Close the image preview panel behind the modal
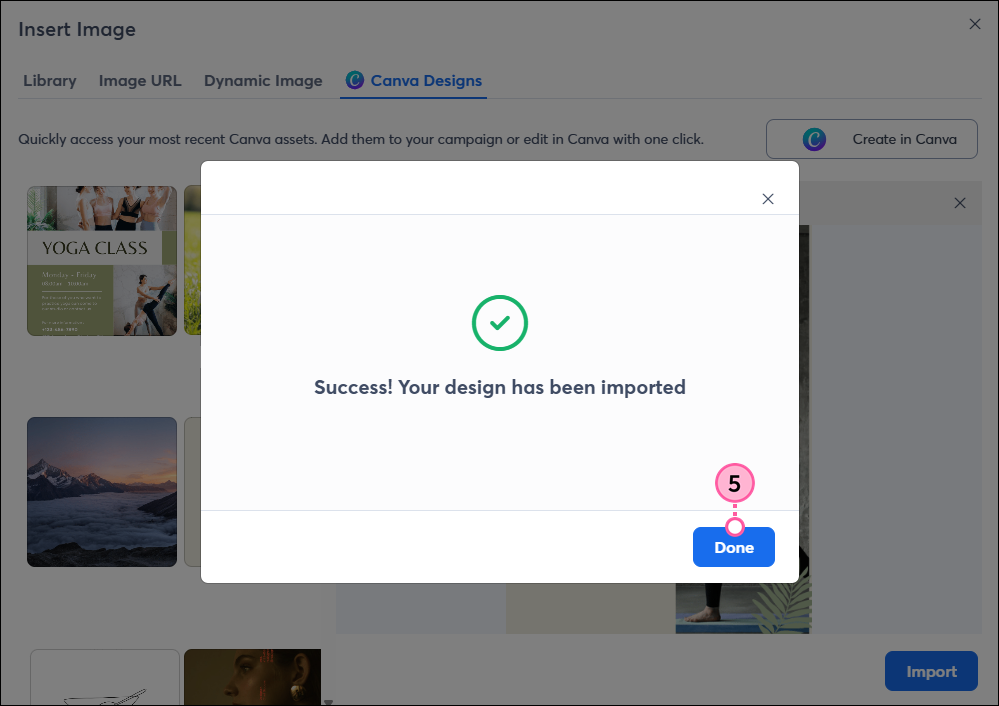 pos(960,202)
